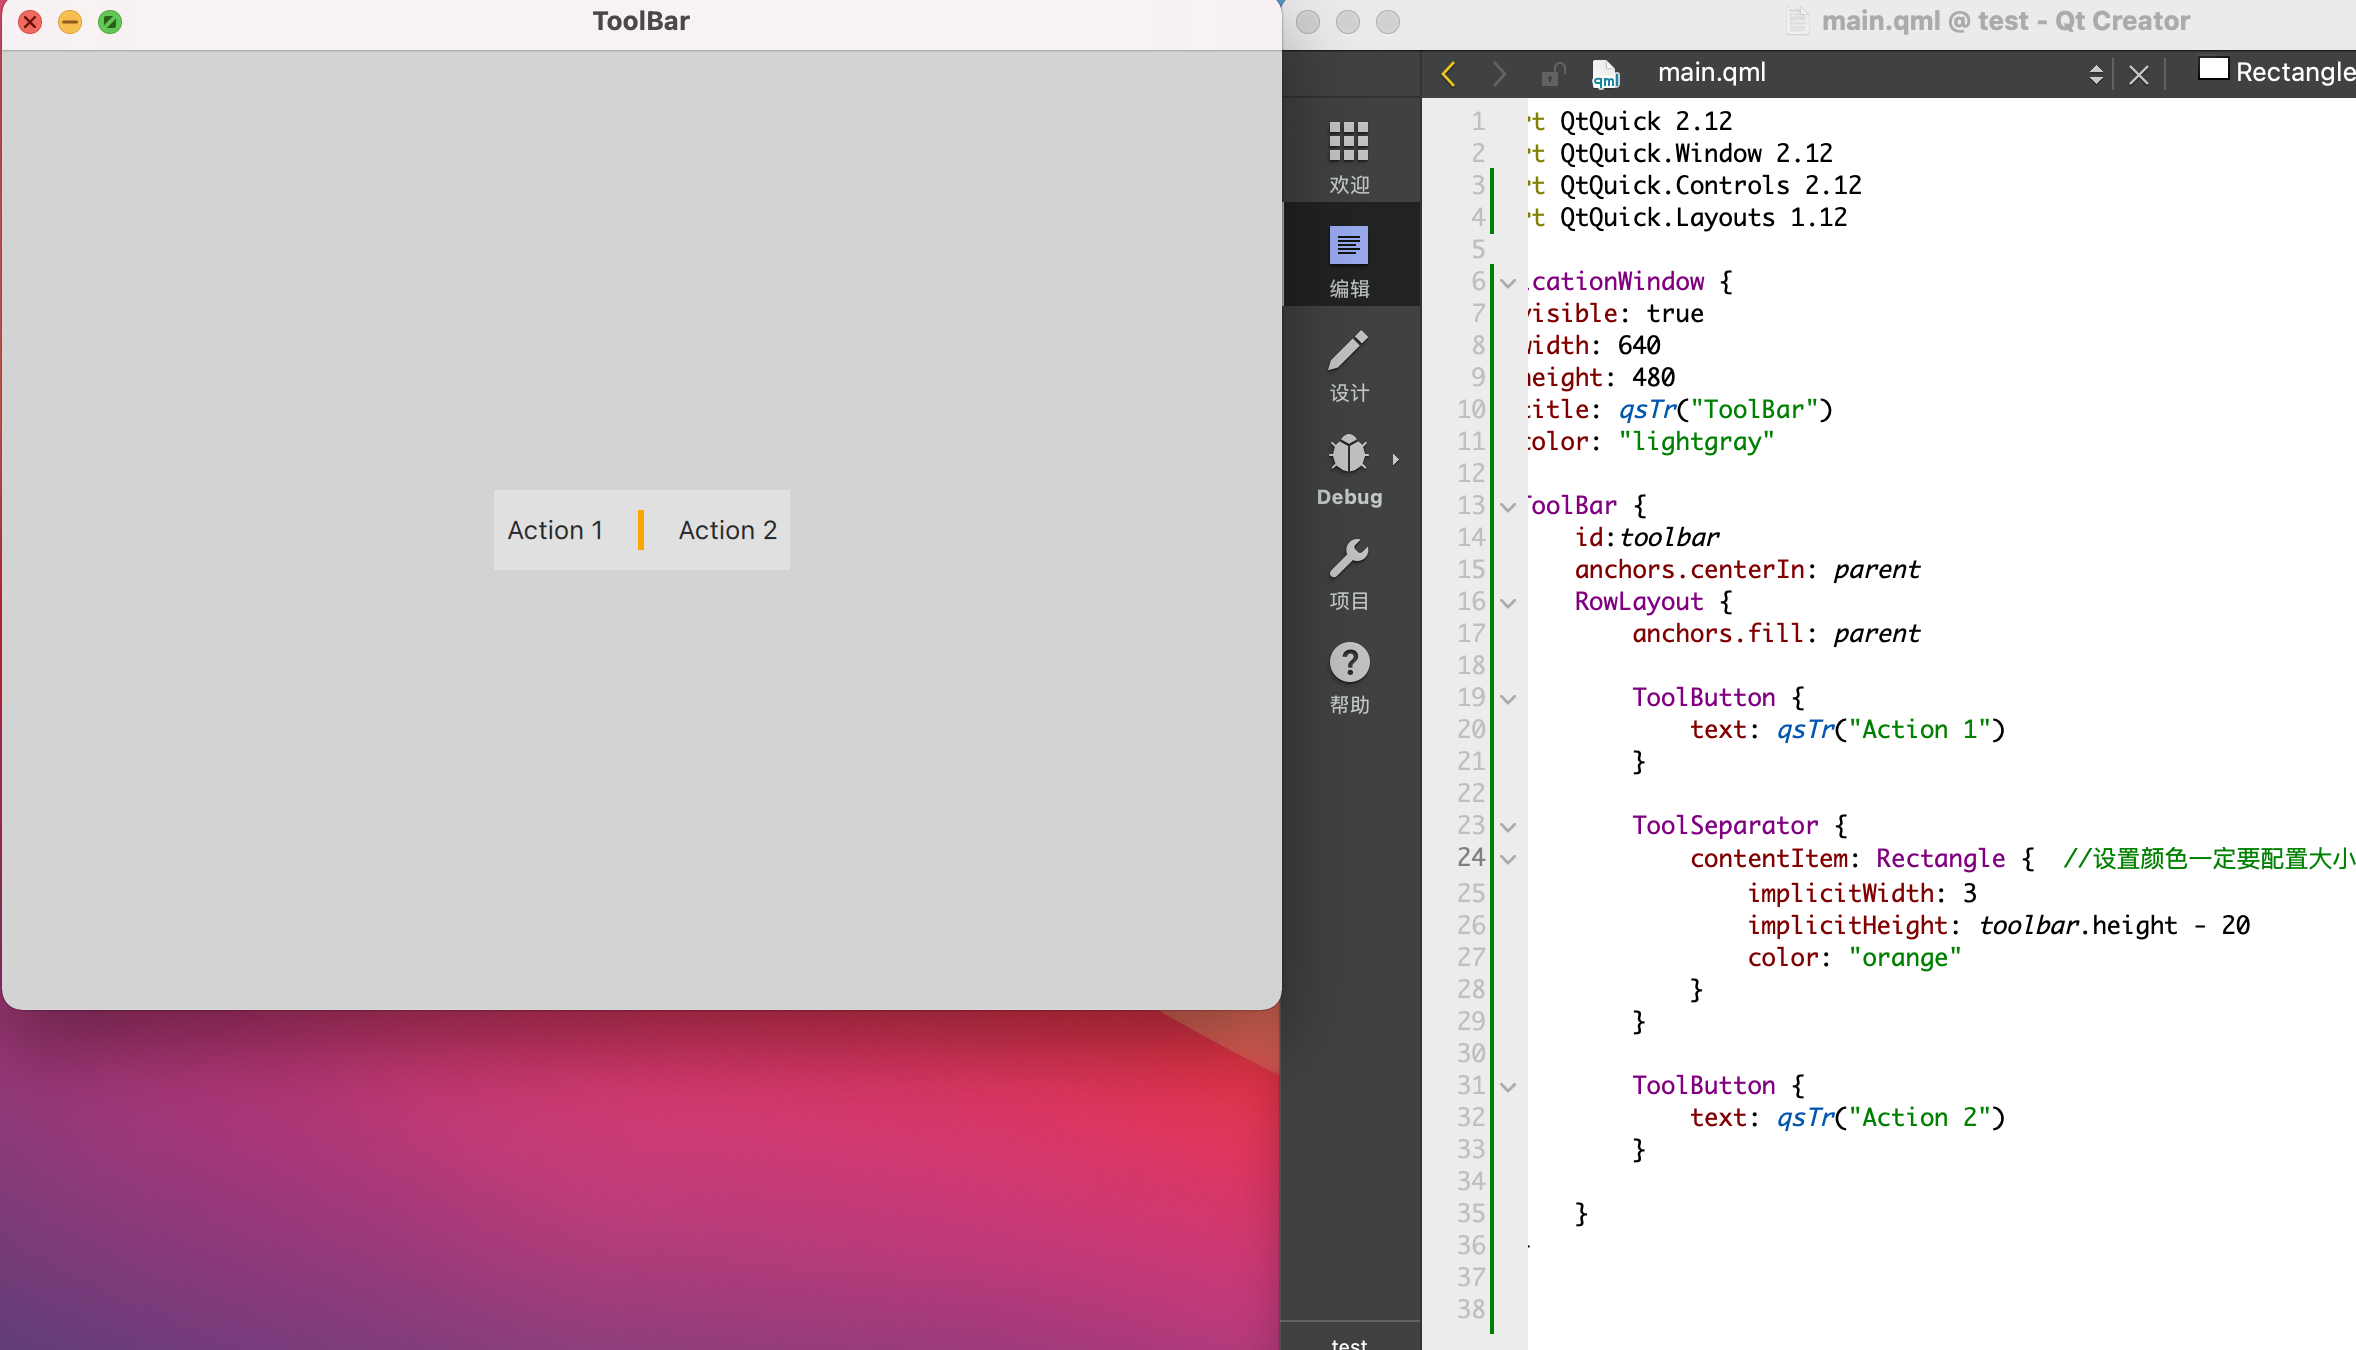This screenshot has height=1350, width=2356.
Task: Click the qsTr("ToolBar") title value
Action: pyautogui.click(x=1725, y=410)
